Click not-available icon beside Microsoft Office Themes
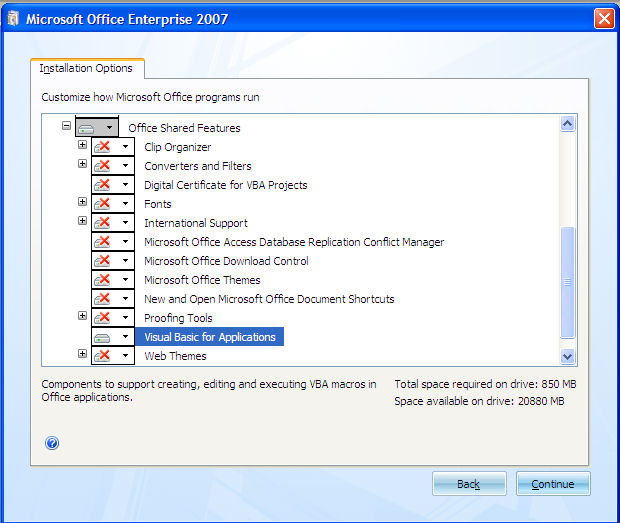The width and height of the screenshot is (620, 523). point(102,279)
